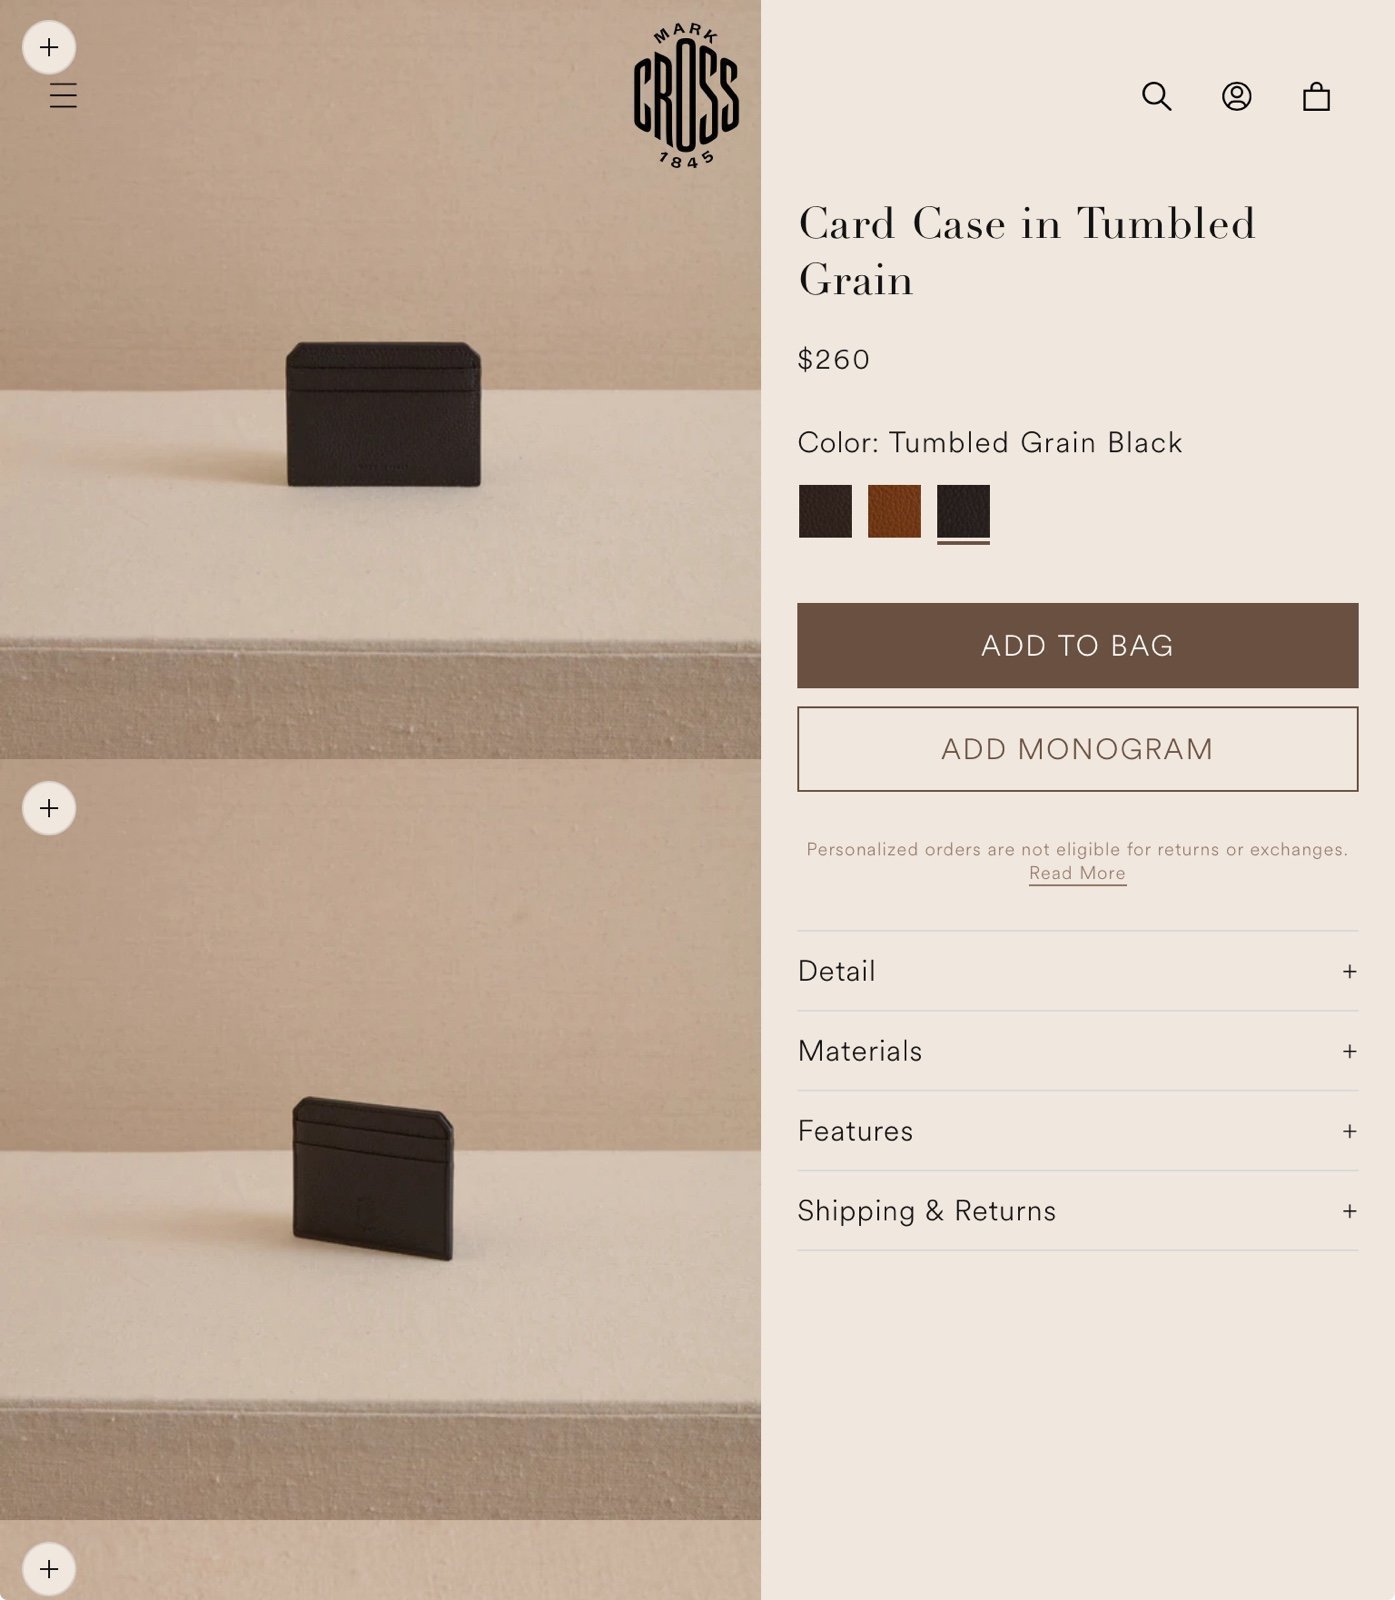Open the shopping bag icon
Image resolution: width=1395 pixels, height=1600 pixels.
(x=1316, y=96)
